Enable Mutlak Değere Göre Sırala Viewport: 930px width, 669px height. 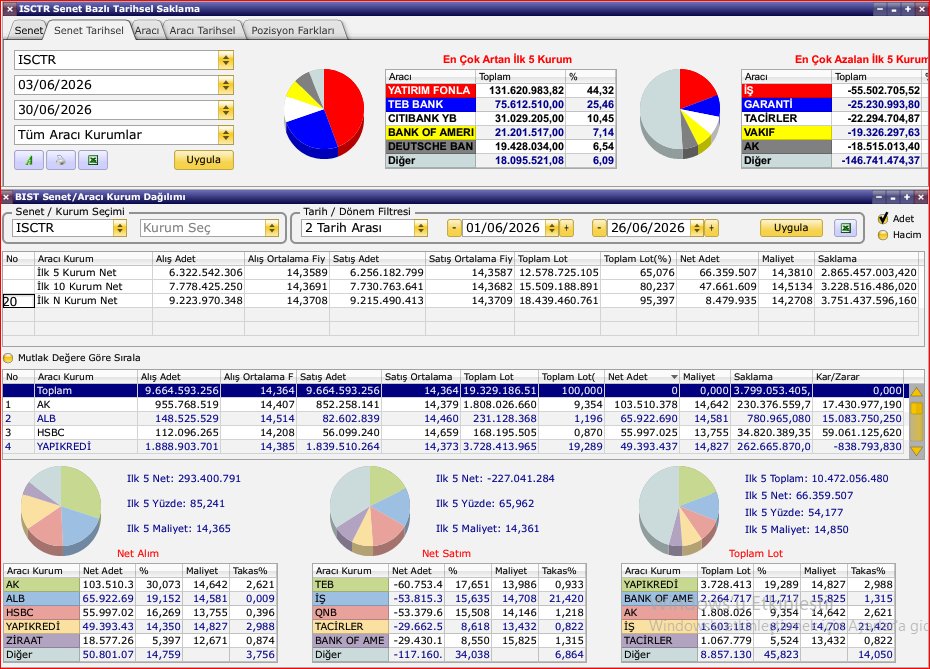pyautogui.click(x=8, y=358)
